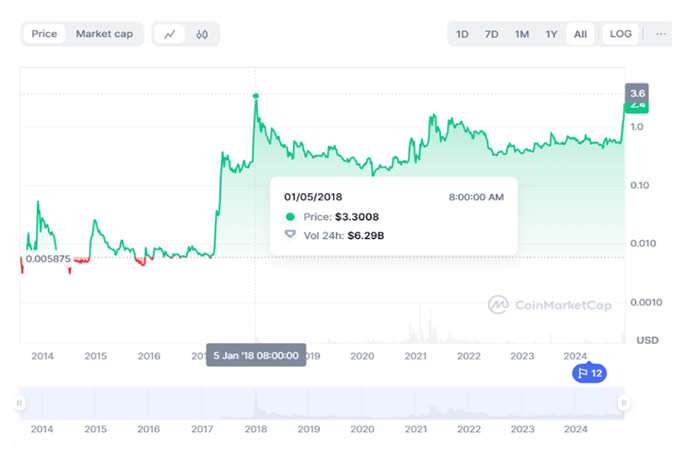Toggle the LOG scale button
The width and height of the screenshot is (680, 453).
[x=620, y=34]
